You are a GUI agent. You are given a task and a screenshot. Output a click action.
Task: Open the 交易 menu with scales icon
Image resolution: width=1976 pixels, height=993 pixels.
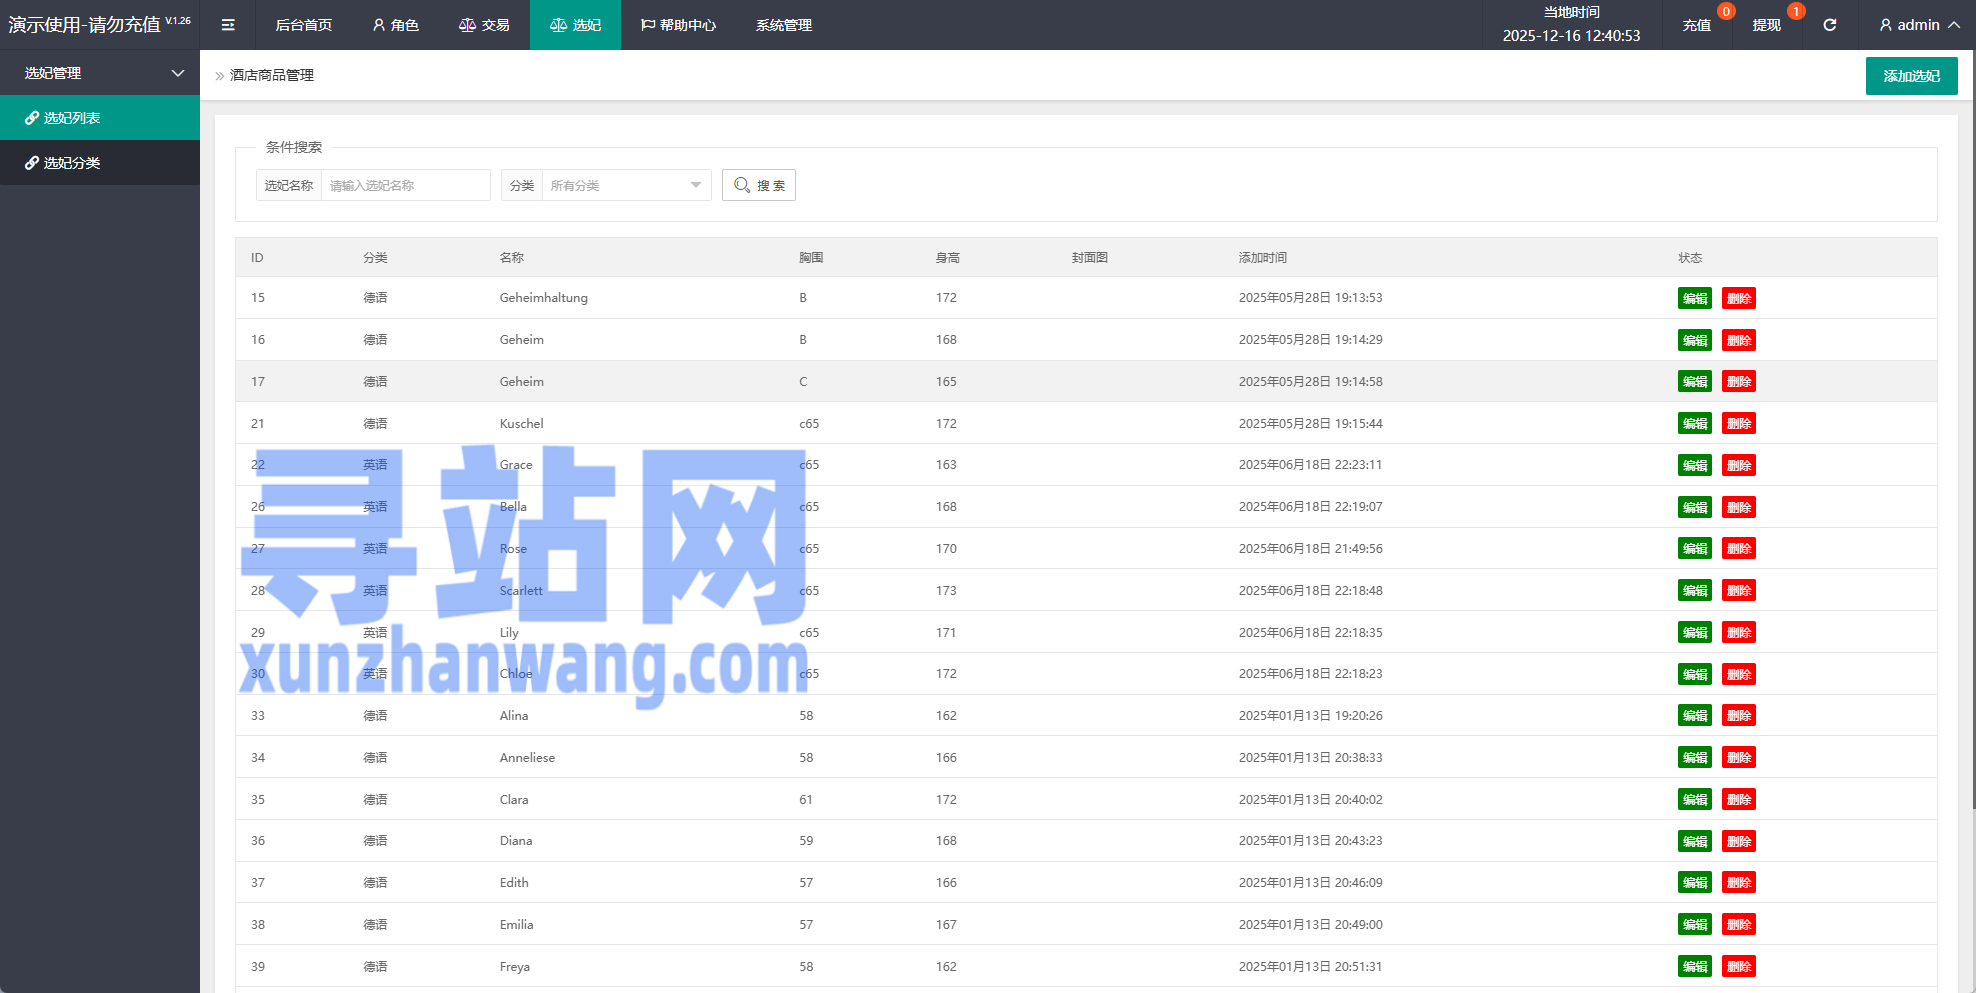click(x=484, y=25)
